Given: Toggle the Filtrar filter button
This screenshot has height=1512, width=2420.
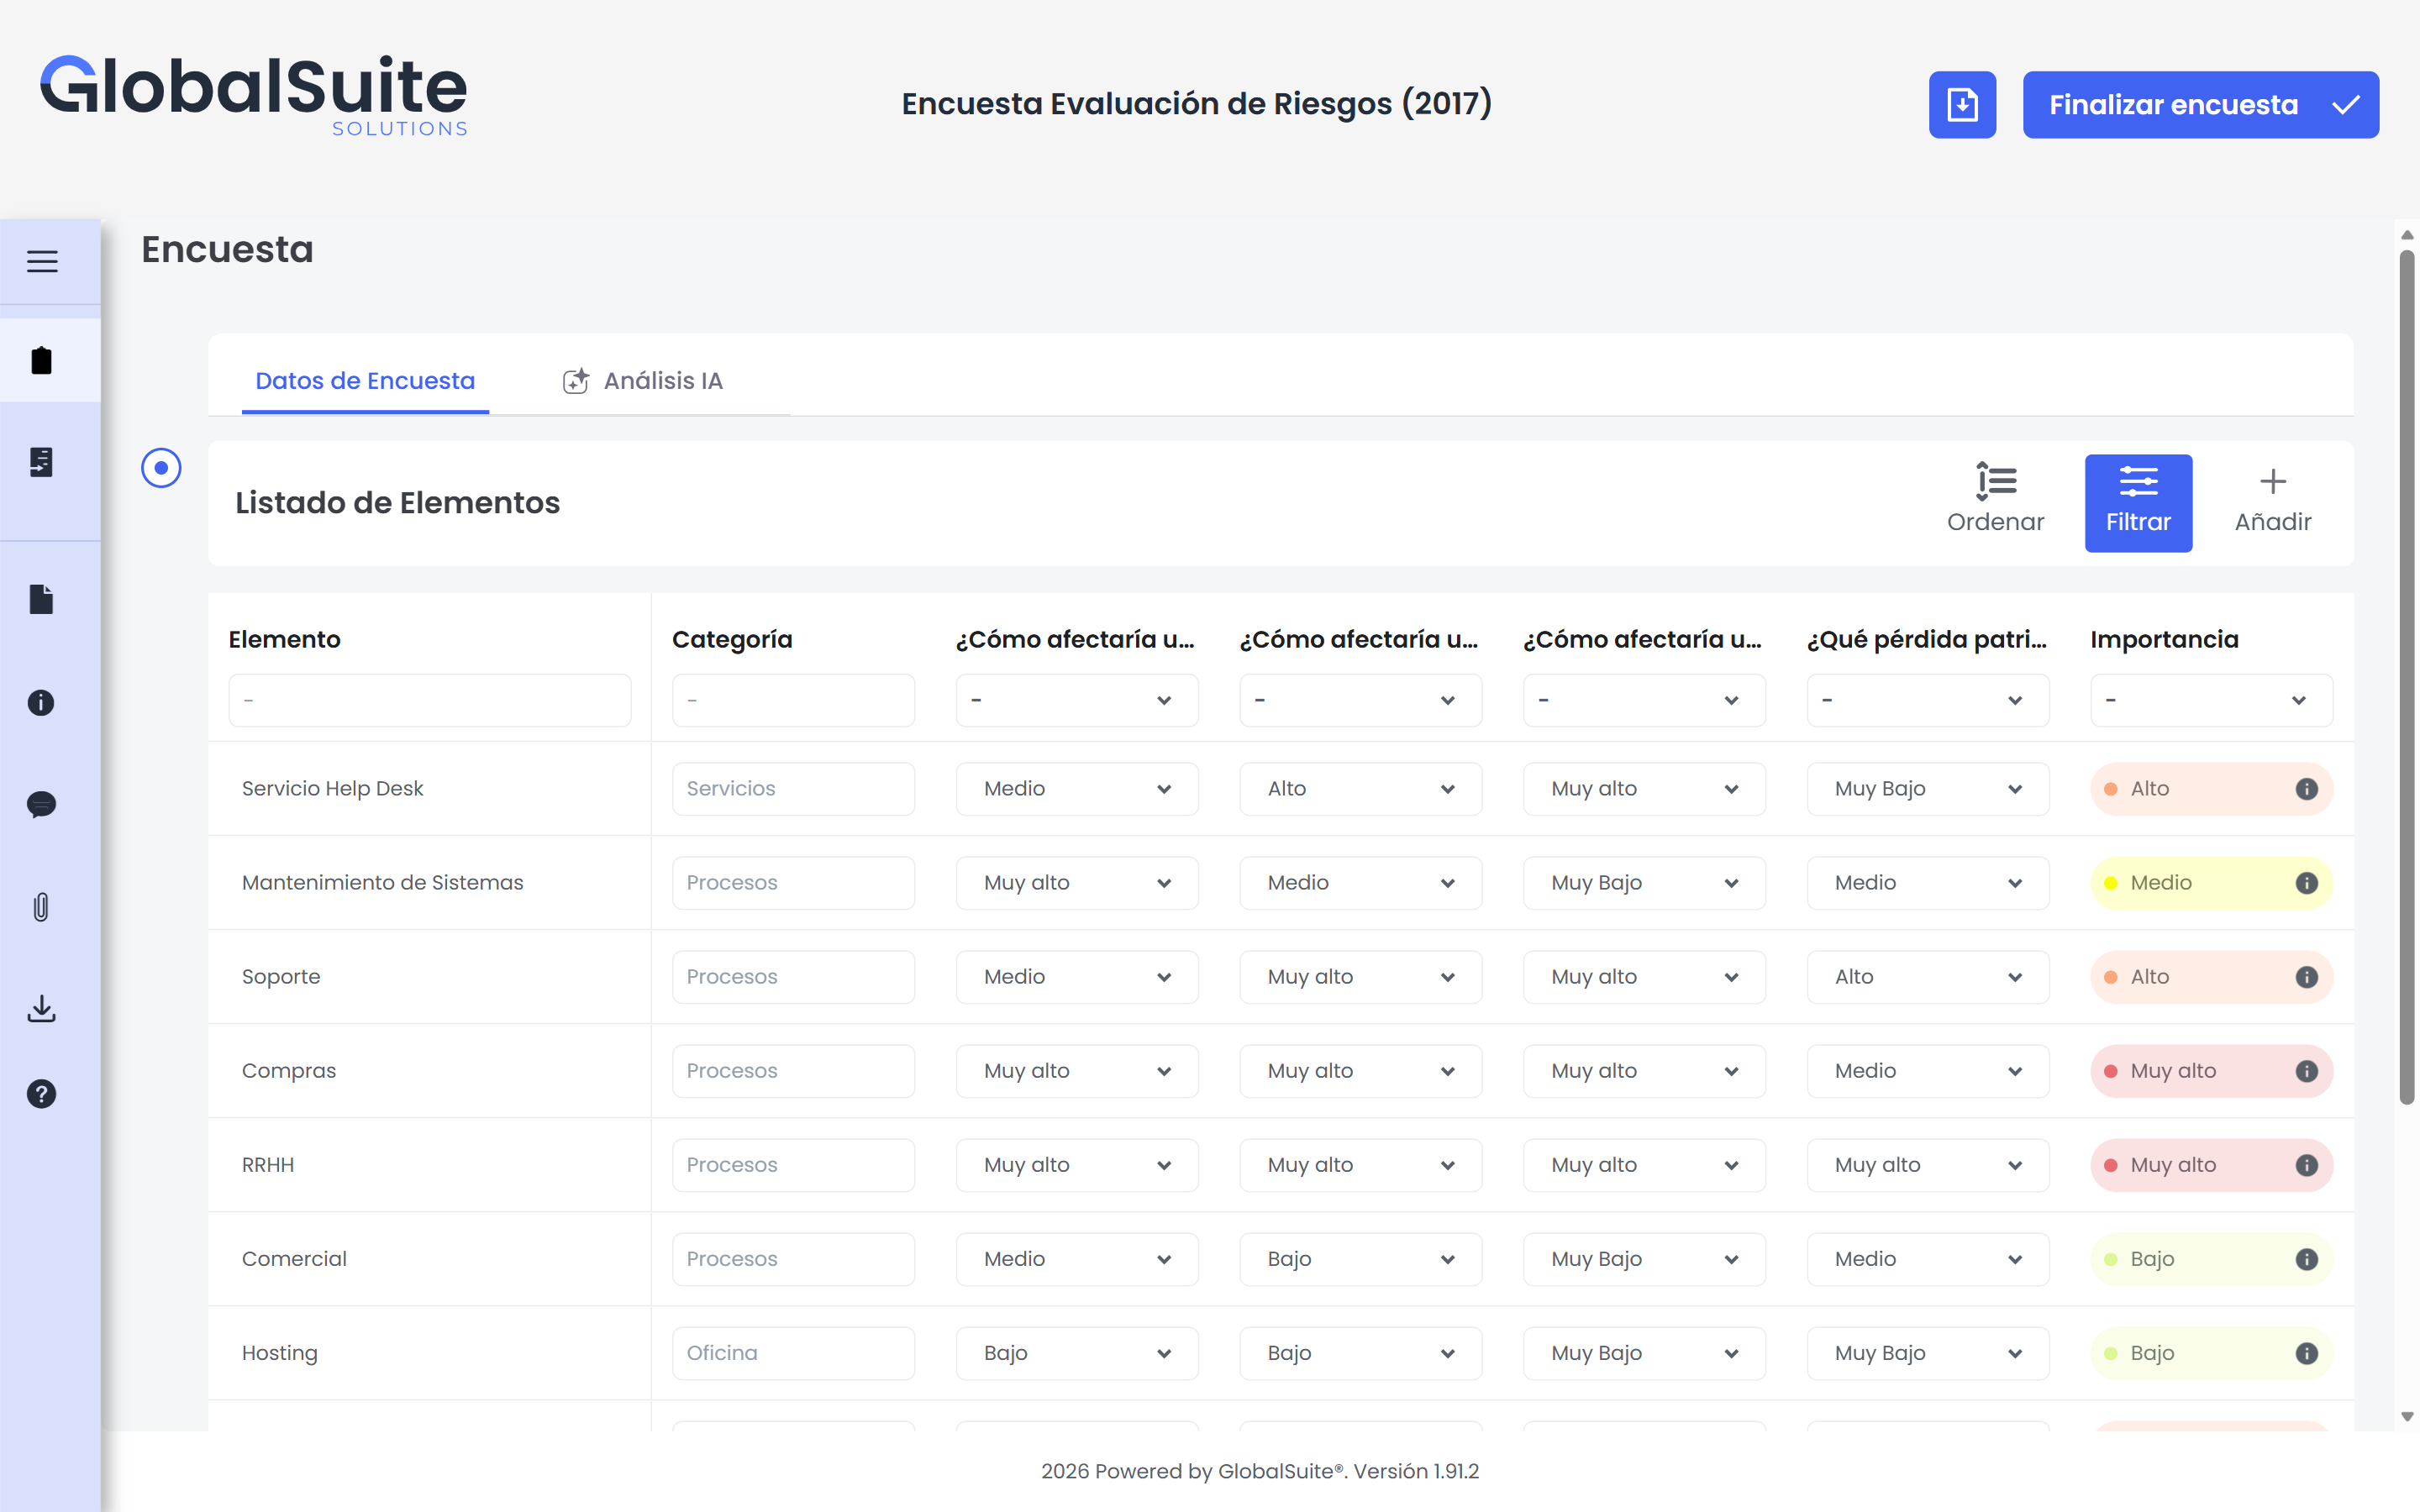Looking at the screenshot, I should [2138, 503].
